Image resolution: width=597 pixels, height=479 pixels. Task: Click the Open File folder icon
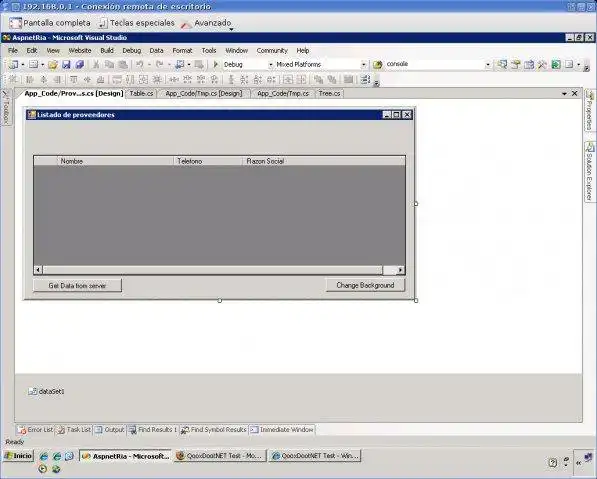click(x=53, y=65)
